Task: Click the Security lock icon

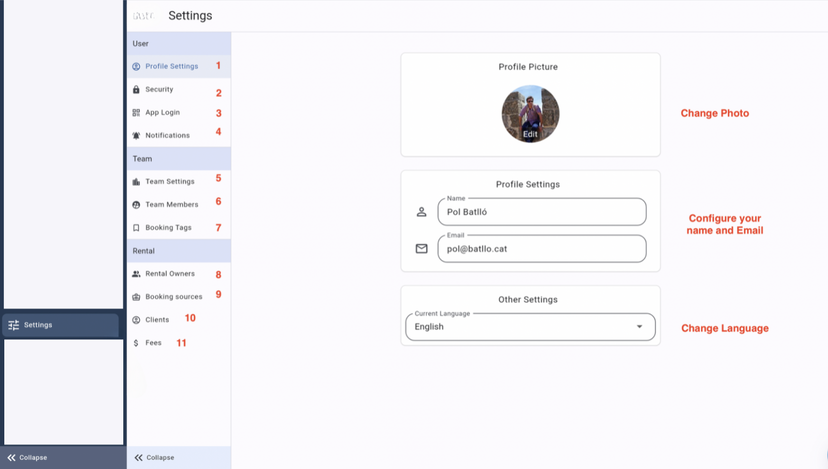Action: pos(136,90)
